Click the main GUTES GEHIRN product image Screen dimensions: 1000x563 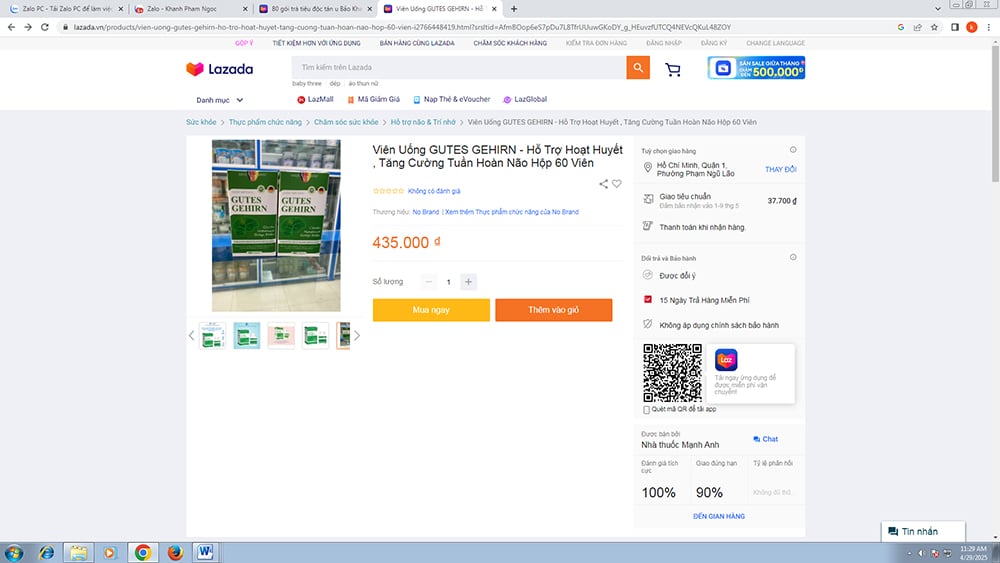point(276,226)
